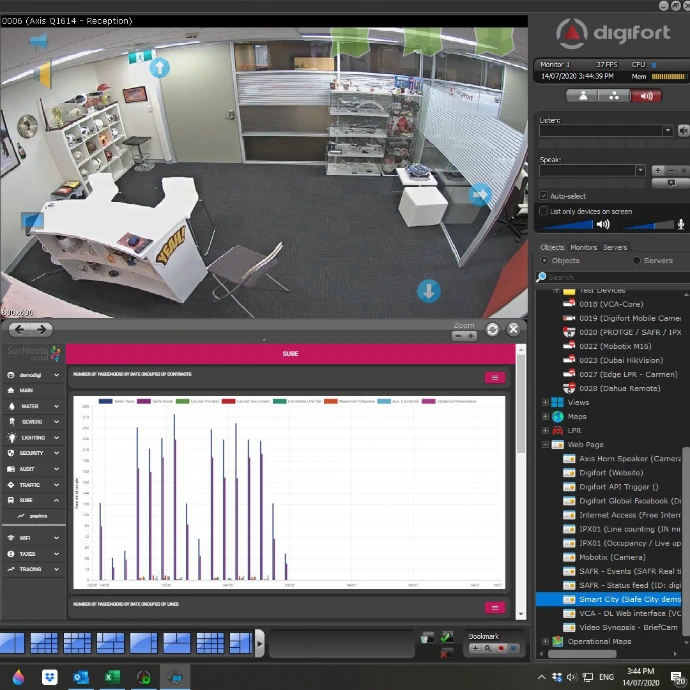Collapse the Web Page tree node
This screenshot has height=690, width=690.
coord(545,445)
